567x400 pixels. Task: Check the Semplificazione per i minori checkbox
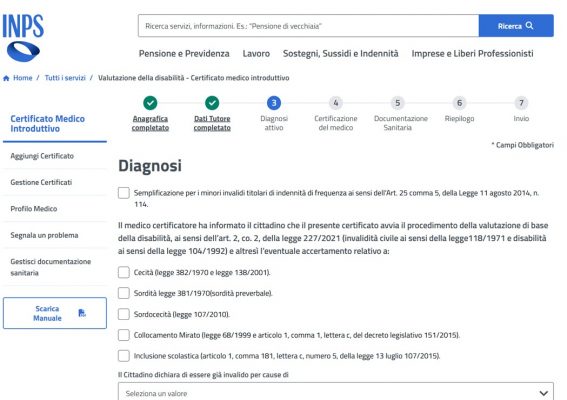click(x=124, y=193)
